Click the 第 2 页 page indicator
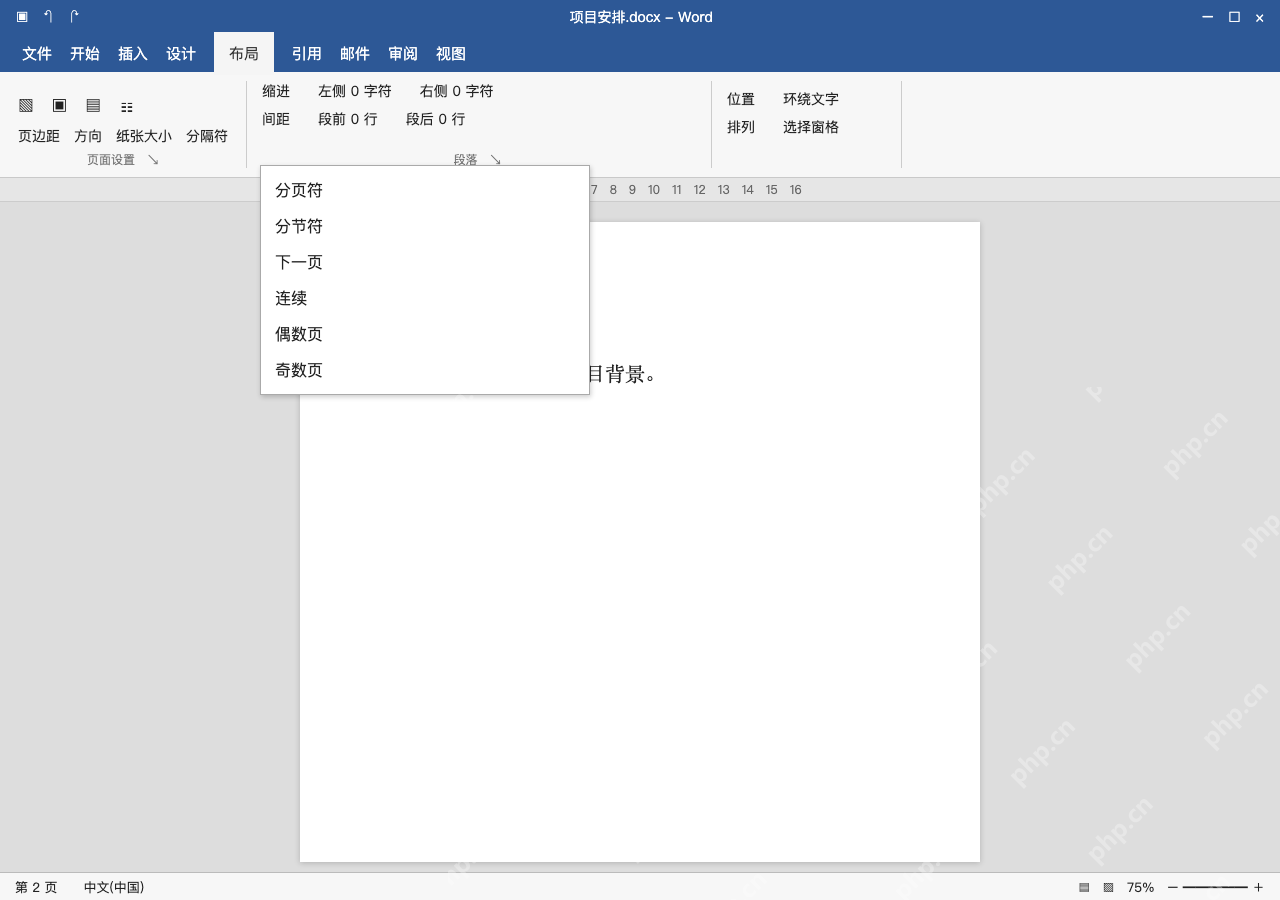 [36, 887]
